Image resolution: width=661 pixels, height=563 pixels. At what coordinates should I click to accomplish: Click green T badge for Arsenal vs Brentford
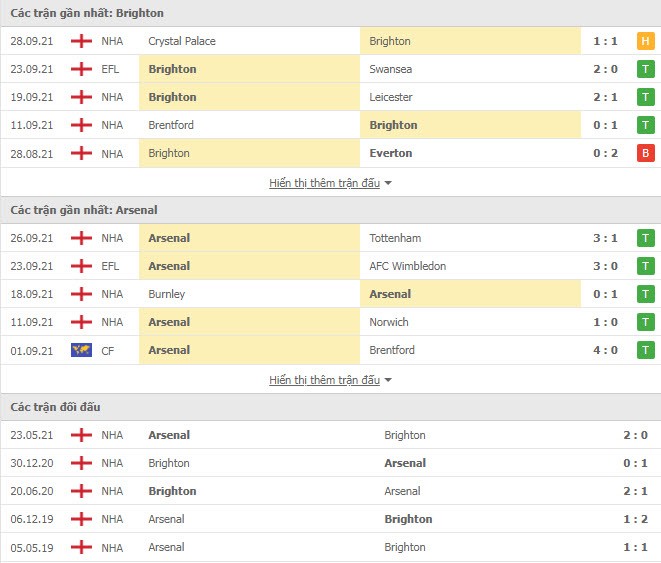pyautogui.click(x=645, y=350)
